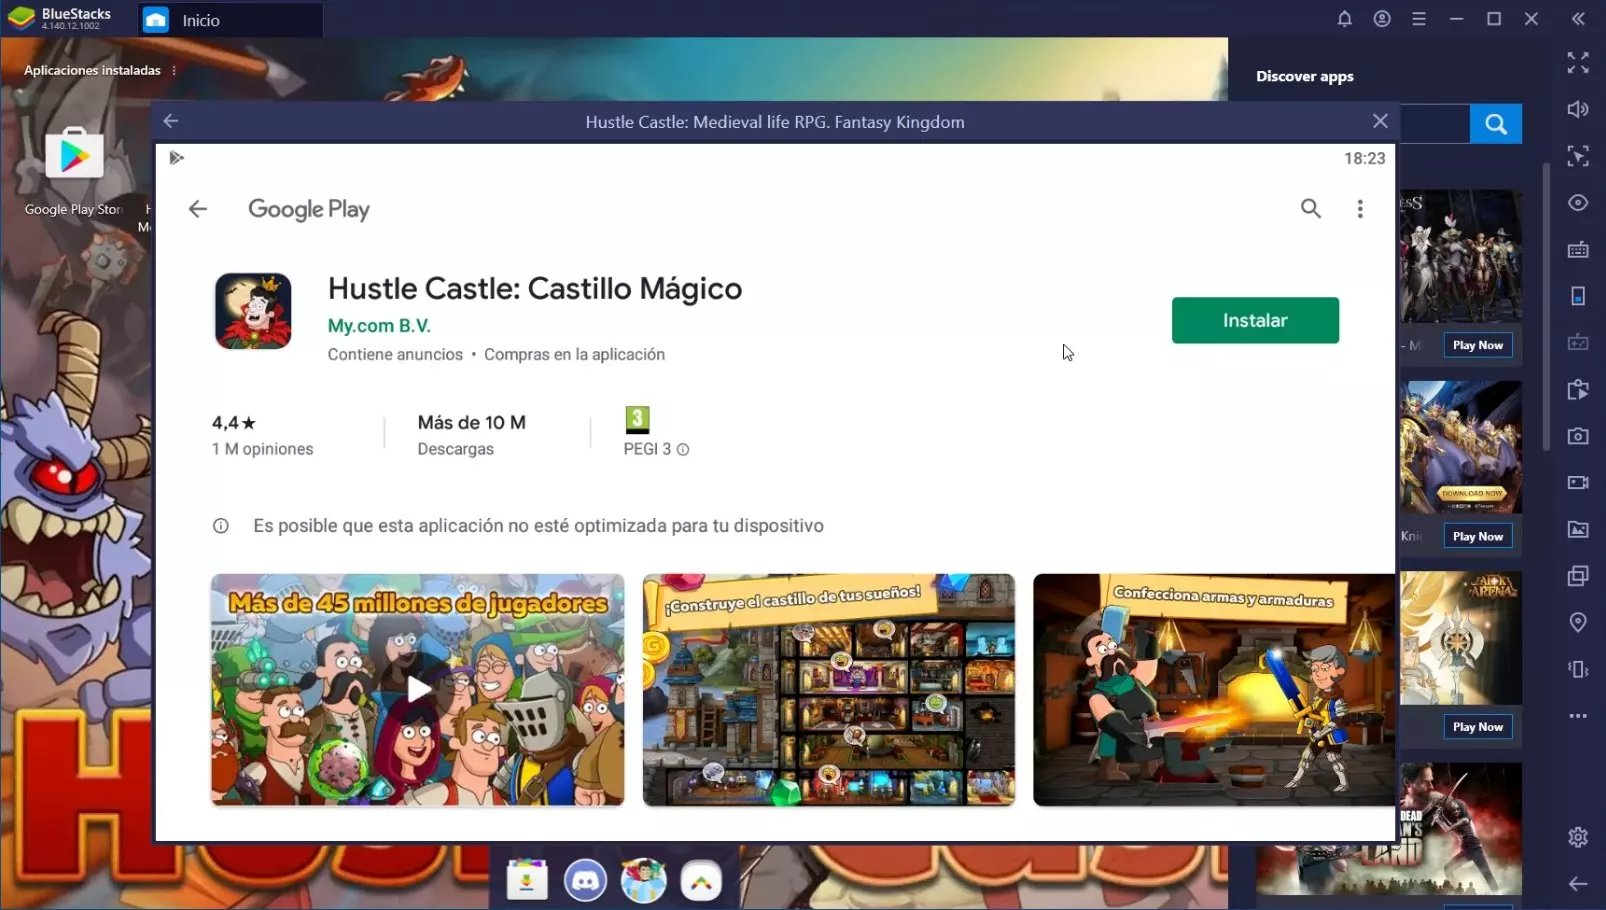Go back using the Google Play back arrow
The image size is (1606, 910).
point(198,209)
